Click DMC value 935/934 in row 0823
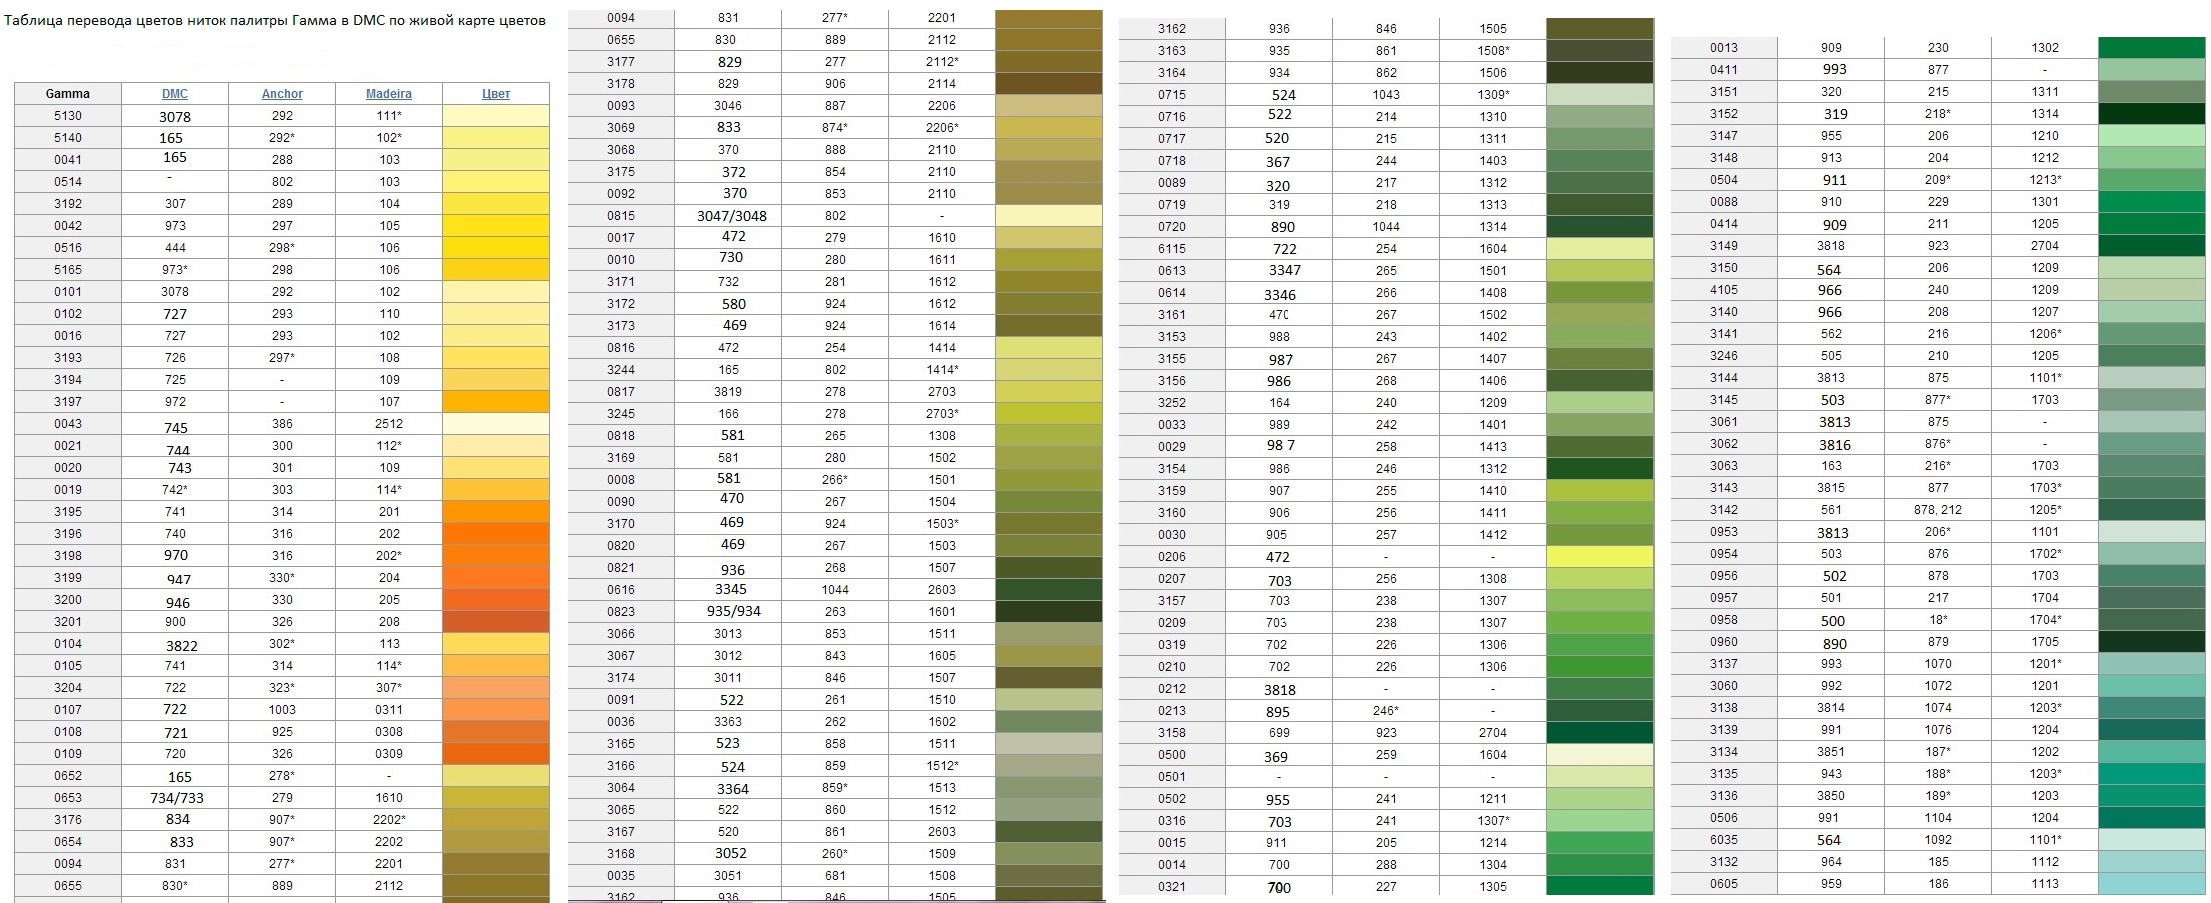Screen dimensions: 2211x903 click(733, 612)
